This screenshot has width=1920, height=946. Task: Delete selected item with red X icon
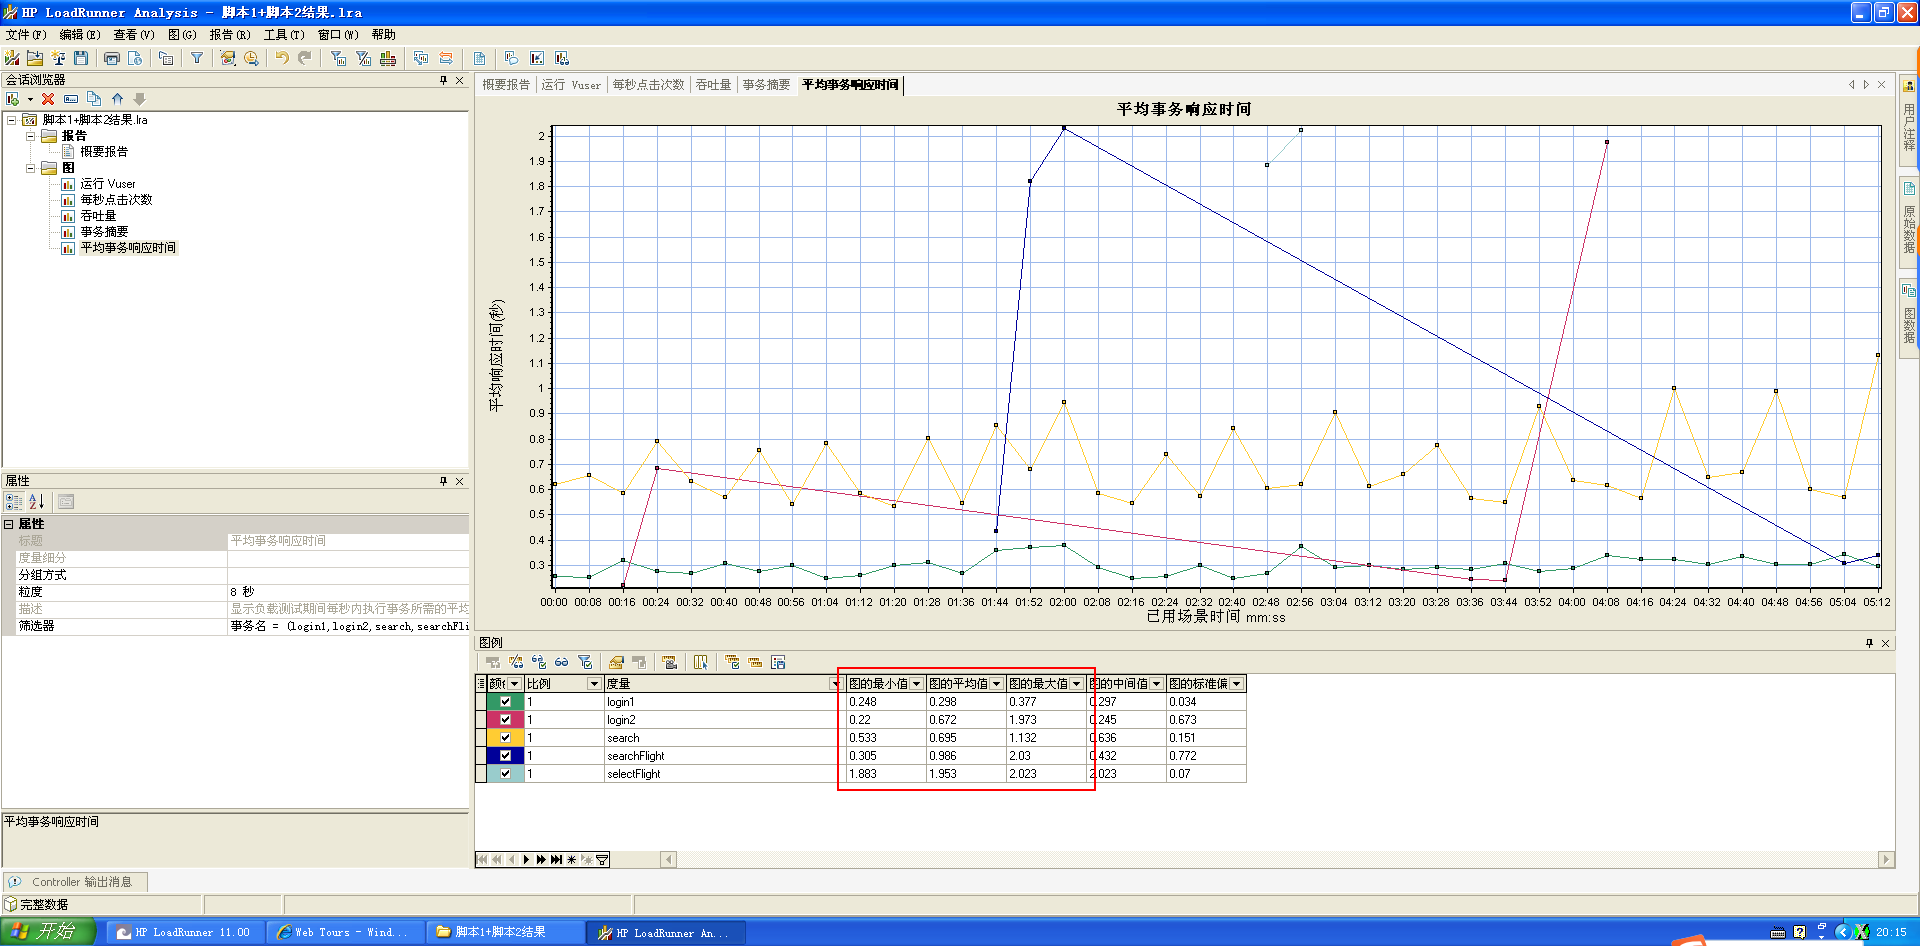[x=48, y=99]
